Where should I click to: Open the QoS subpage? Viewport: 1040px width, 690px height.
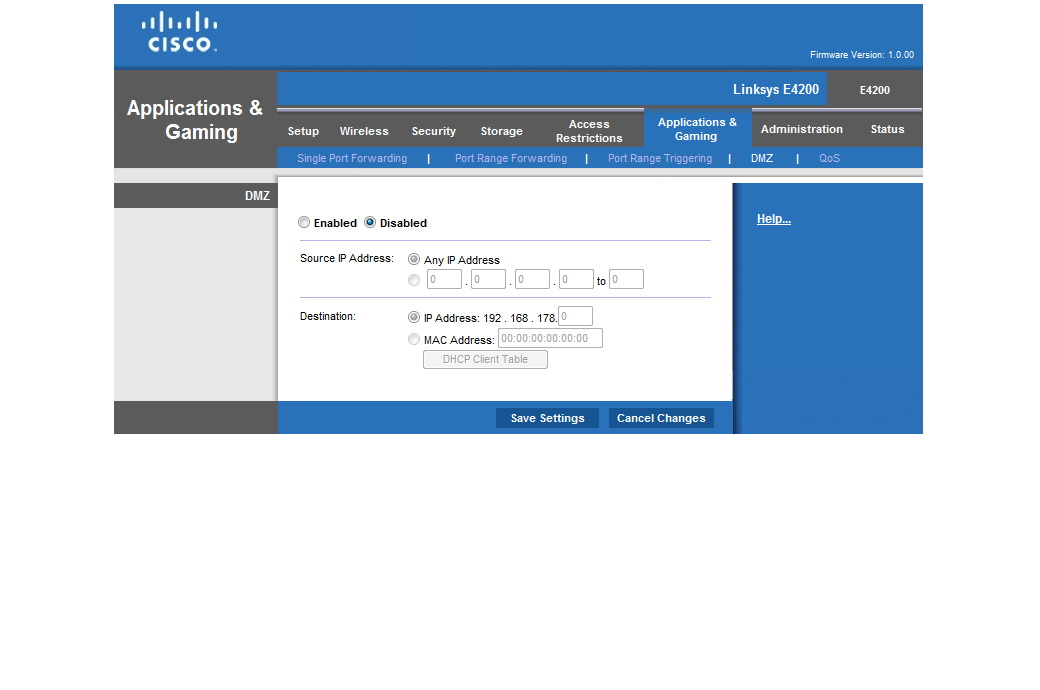829,158
